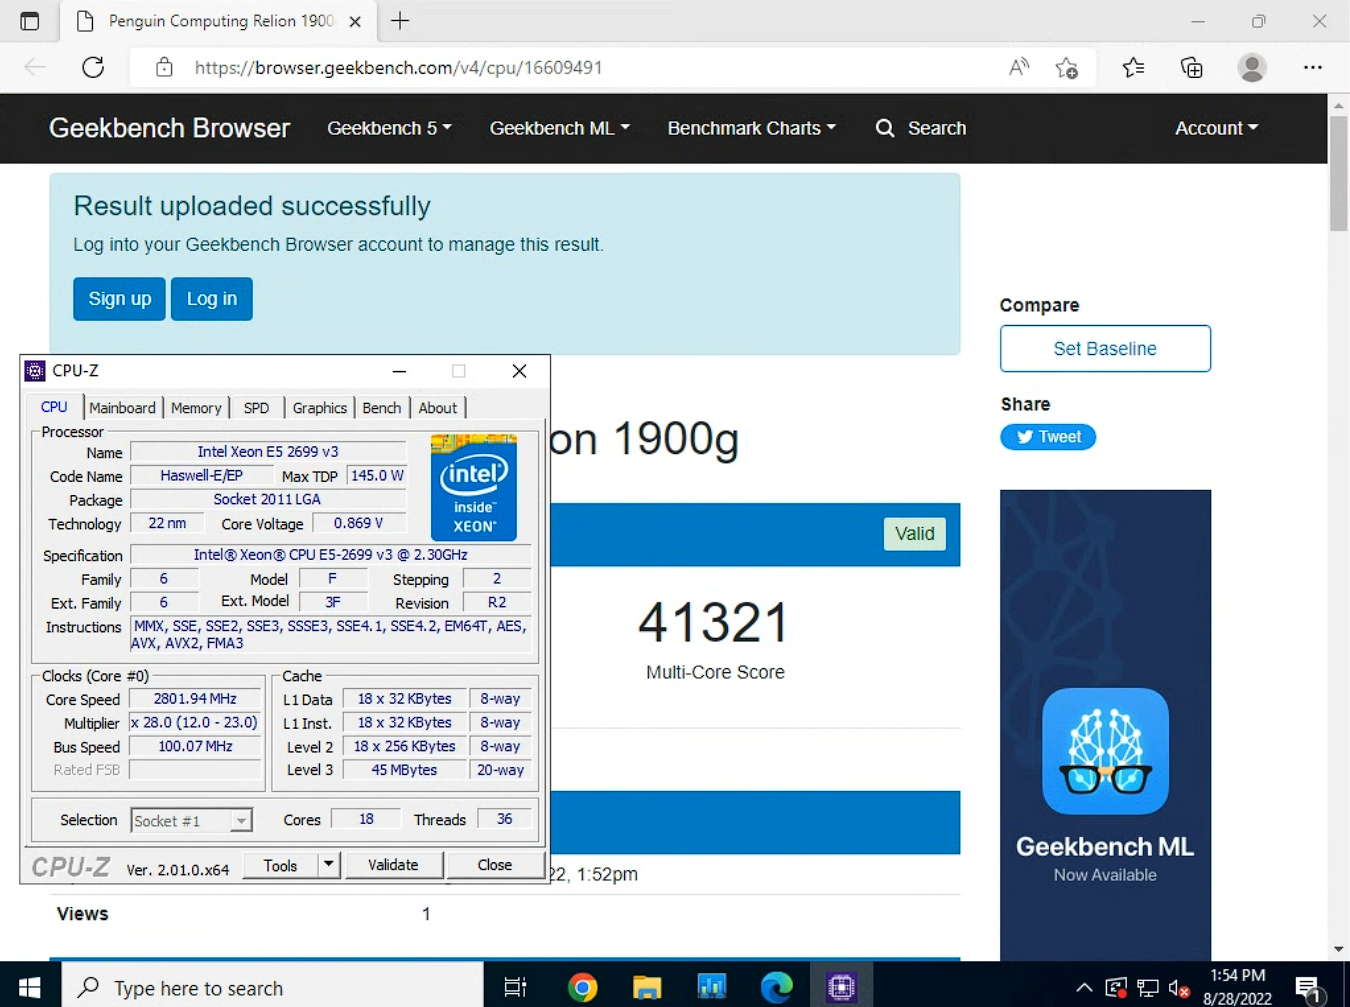
Task: Click the 41321 Multi-Core Score value
Action: pyautogui.click(x=714, y=623)
